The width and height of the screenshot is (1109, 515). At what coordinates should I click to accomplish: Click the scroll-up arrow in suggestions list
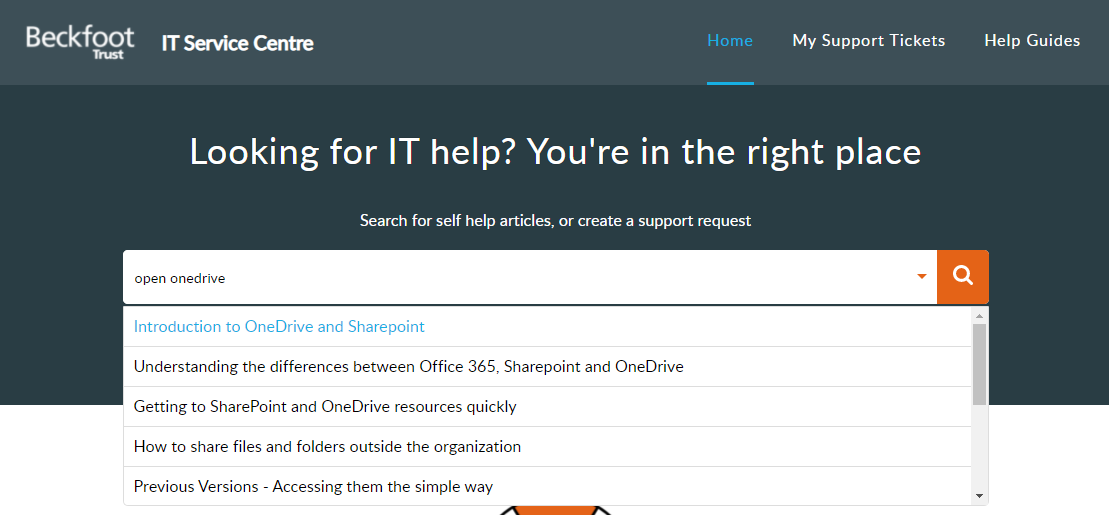pos(980,316)
